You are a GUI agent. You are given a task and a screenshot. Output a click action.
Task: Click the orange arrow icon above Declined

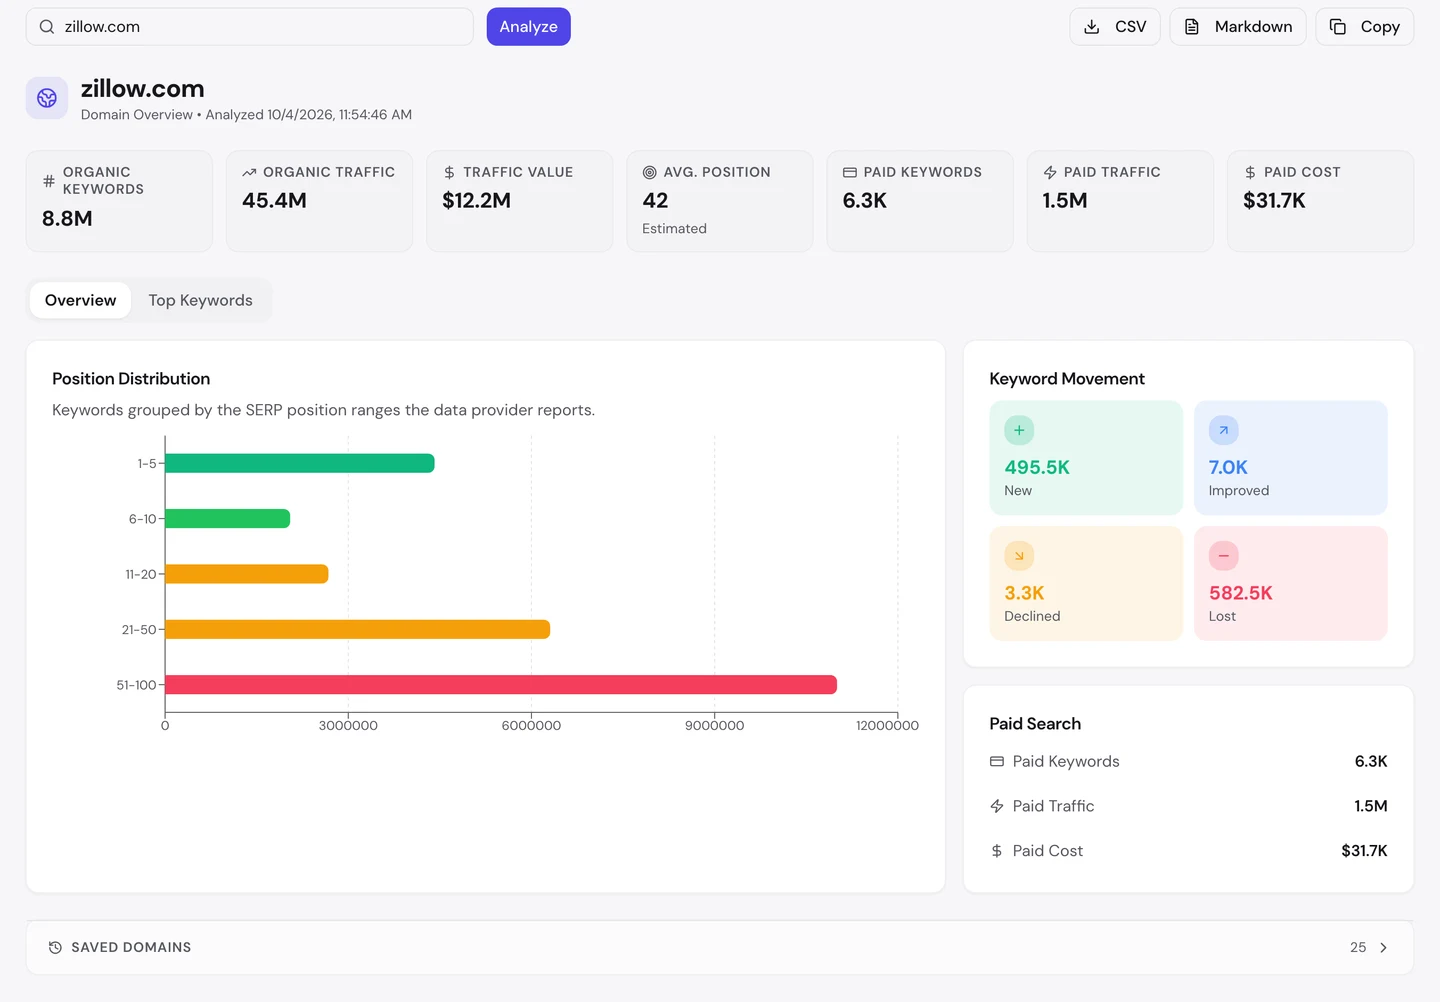1019,556
